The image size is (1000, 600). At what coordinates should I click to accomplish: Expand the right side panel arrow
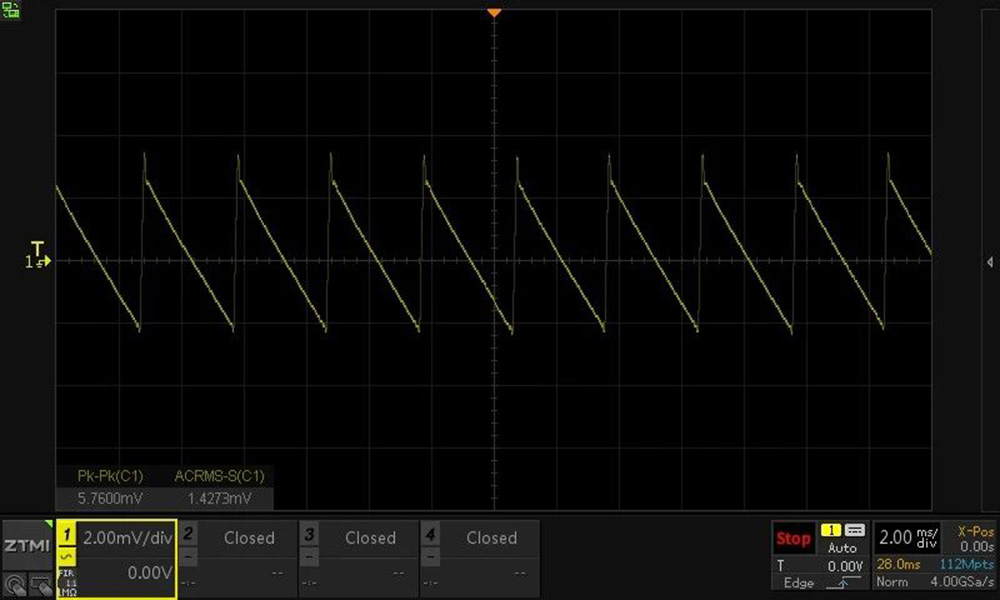[x=989, y=260]
